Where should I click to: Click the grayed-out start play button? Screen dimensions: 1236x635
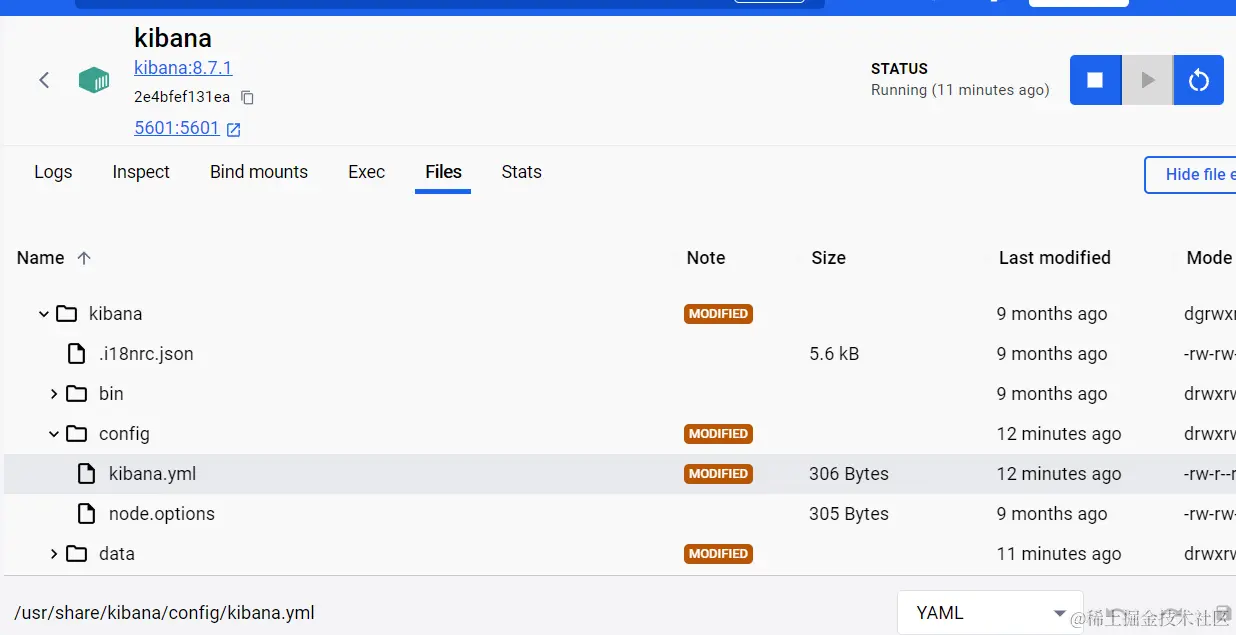[x=1147, y=80]
